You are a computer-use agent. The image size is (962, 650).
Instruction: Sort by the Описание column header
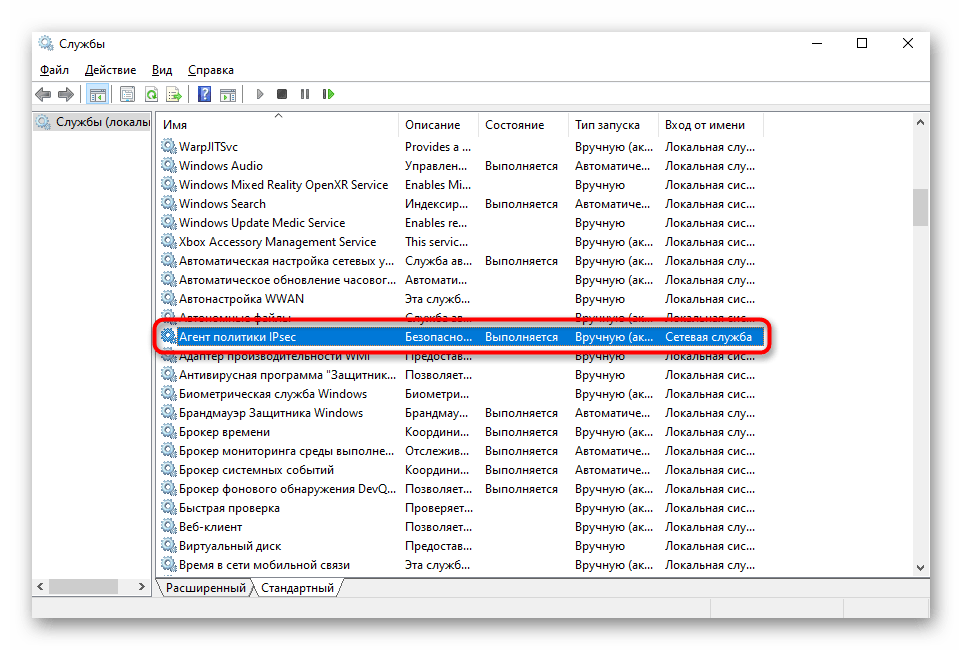[438, 125]
